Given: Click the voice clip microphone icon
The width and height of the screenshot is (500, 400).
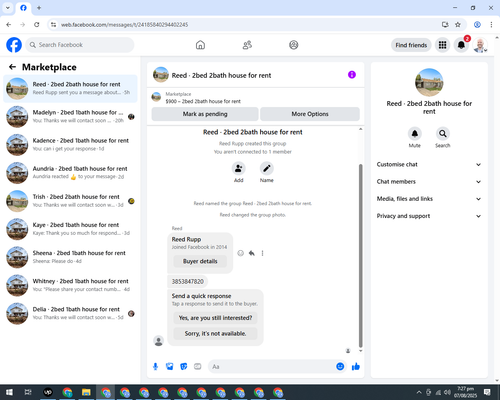Looking at the screenshot, I should click(155, 367).
